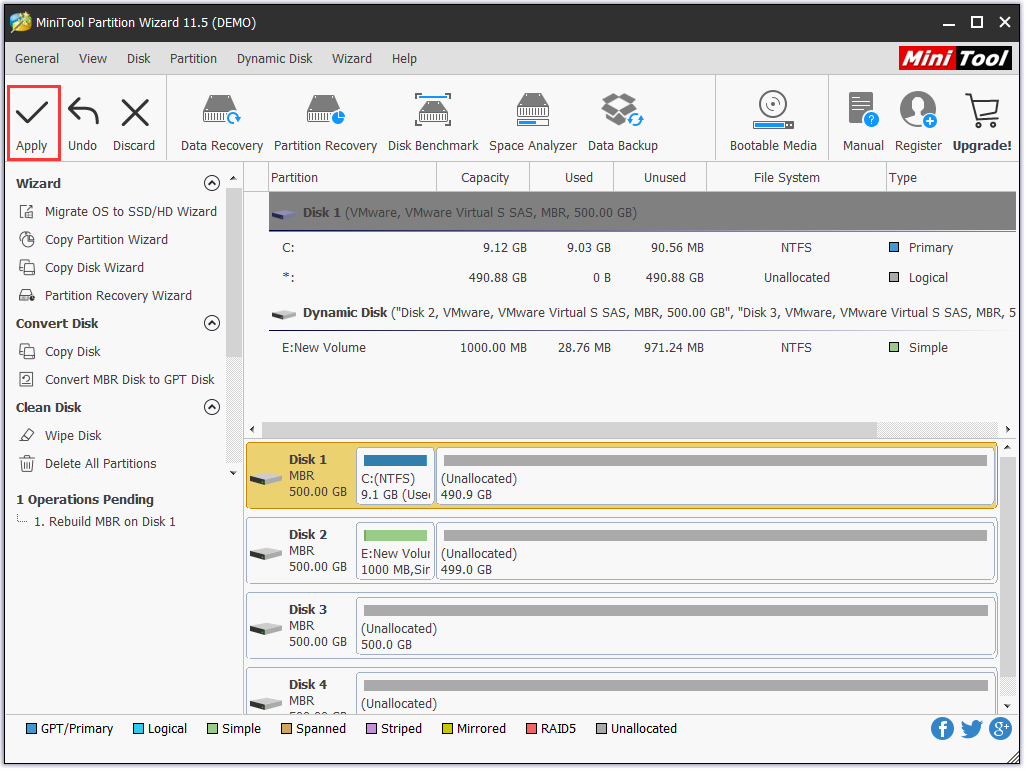Sort by Capacity column header

coord(484,177)
